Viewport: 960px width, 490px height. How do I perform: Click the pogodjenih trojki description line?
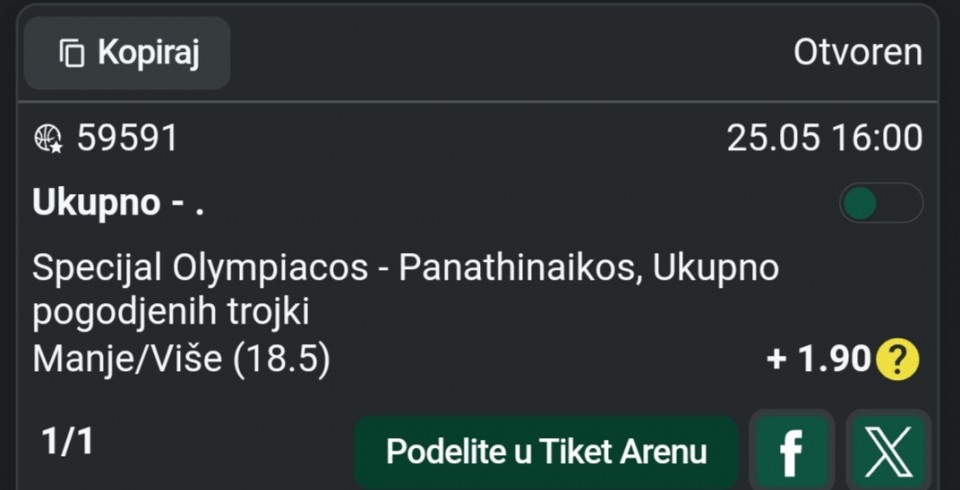point(171,313)
